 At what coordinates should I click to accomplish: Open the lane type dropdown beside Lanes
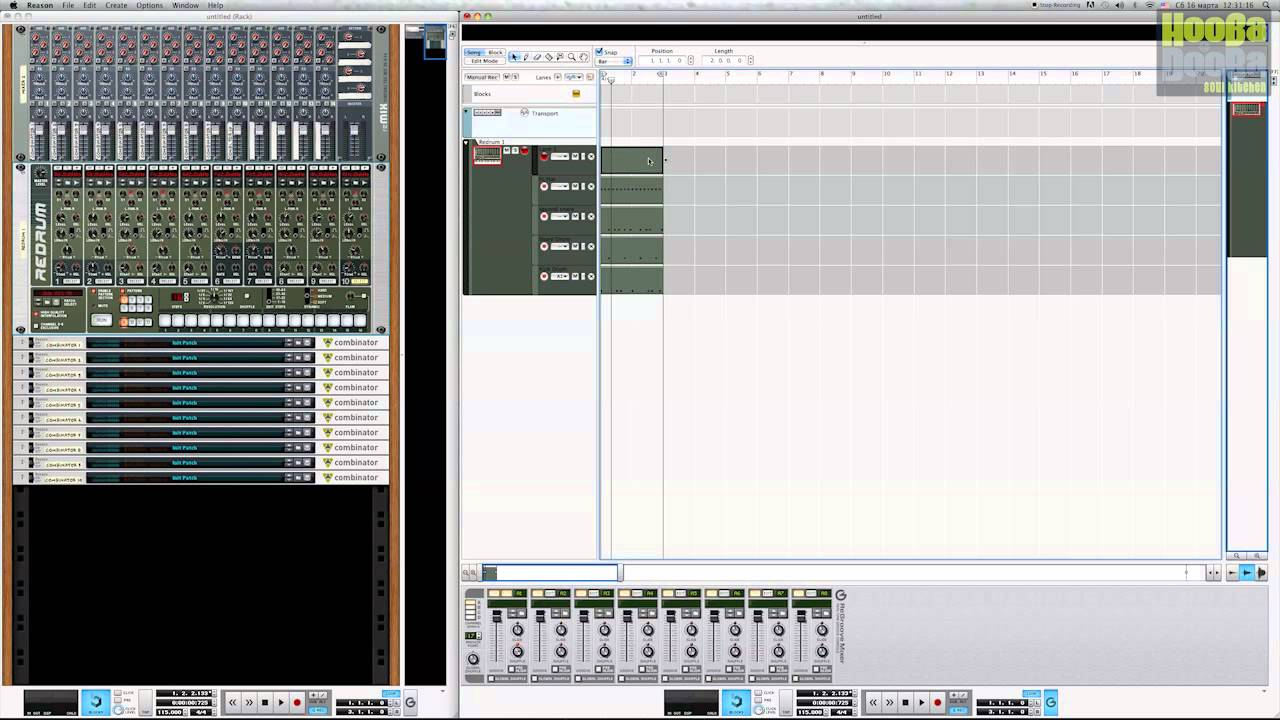(x=574, y=77)
